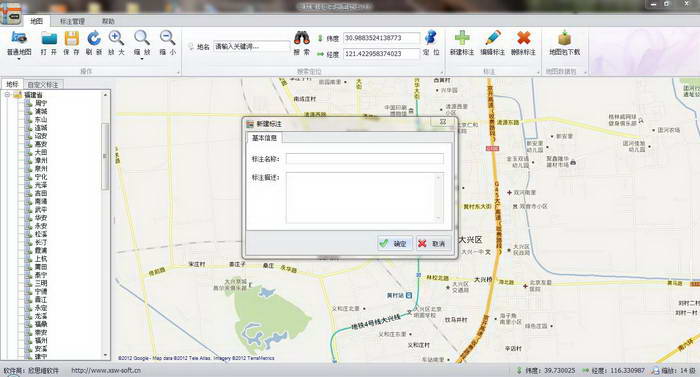Screen dimensions: 700x377
Task: Click the 新建标注 dialog title icon
Action: tap(250, 124)
